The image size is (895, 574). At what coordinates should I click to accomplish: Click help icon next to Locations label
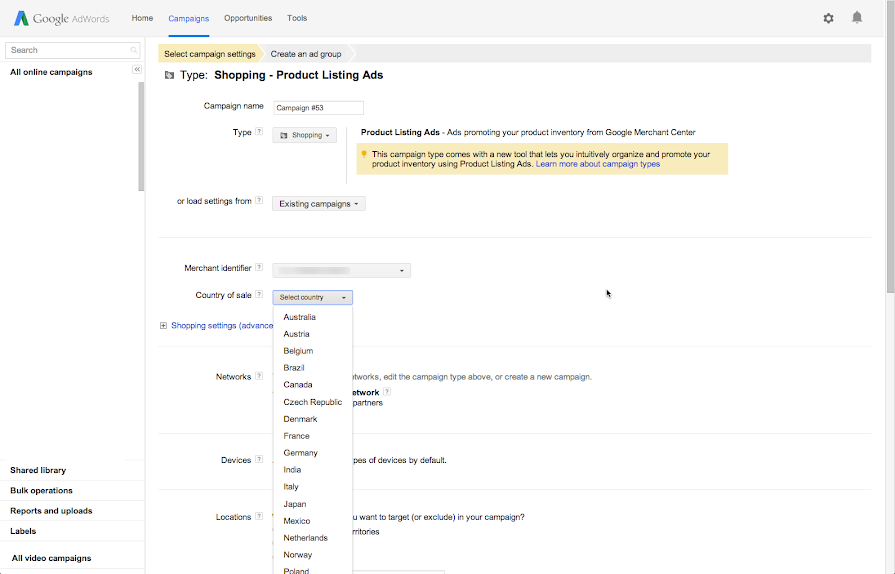point(259,517)
